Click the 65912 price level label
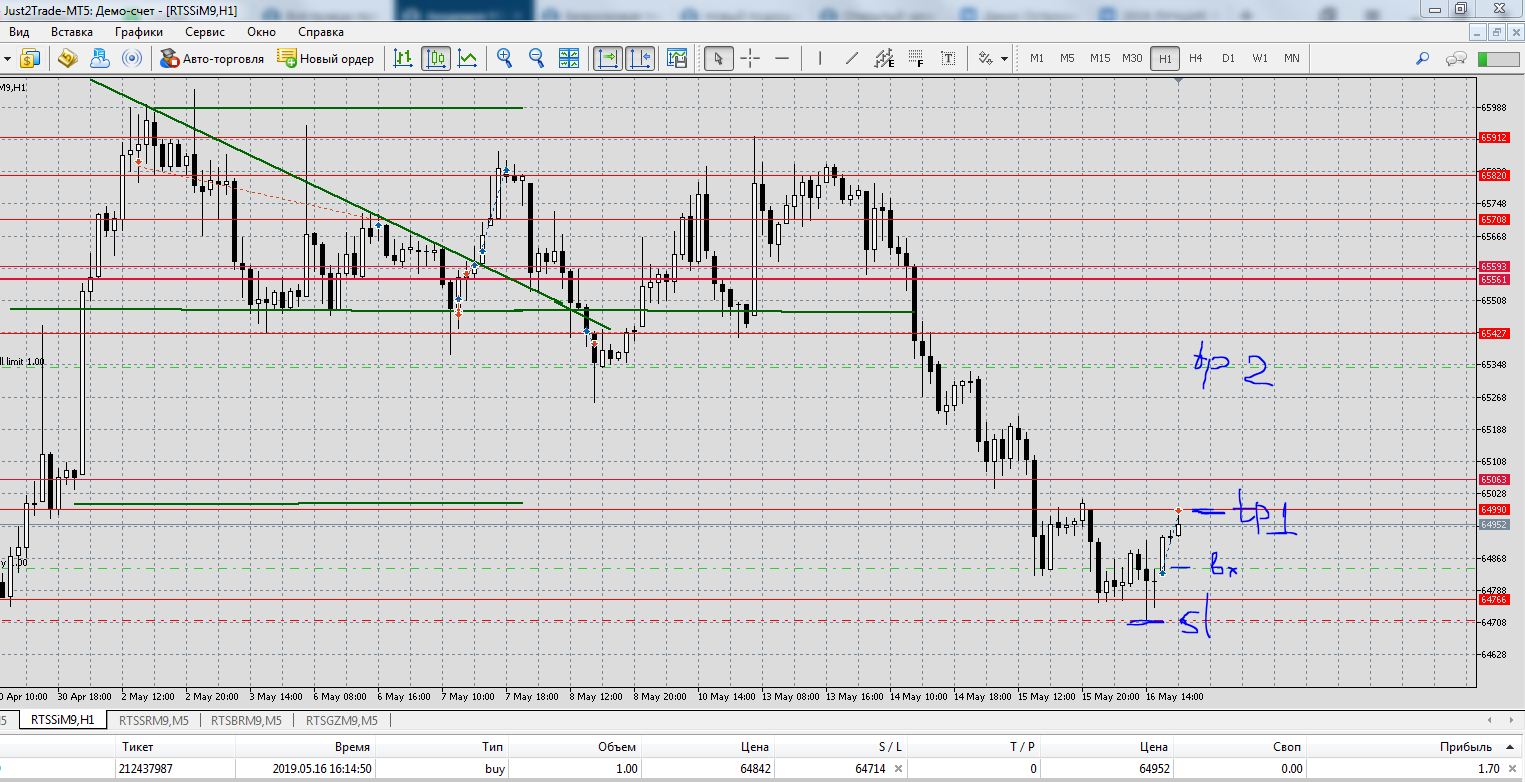 (1494, 138)
